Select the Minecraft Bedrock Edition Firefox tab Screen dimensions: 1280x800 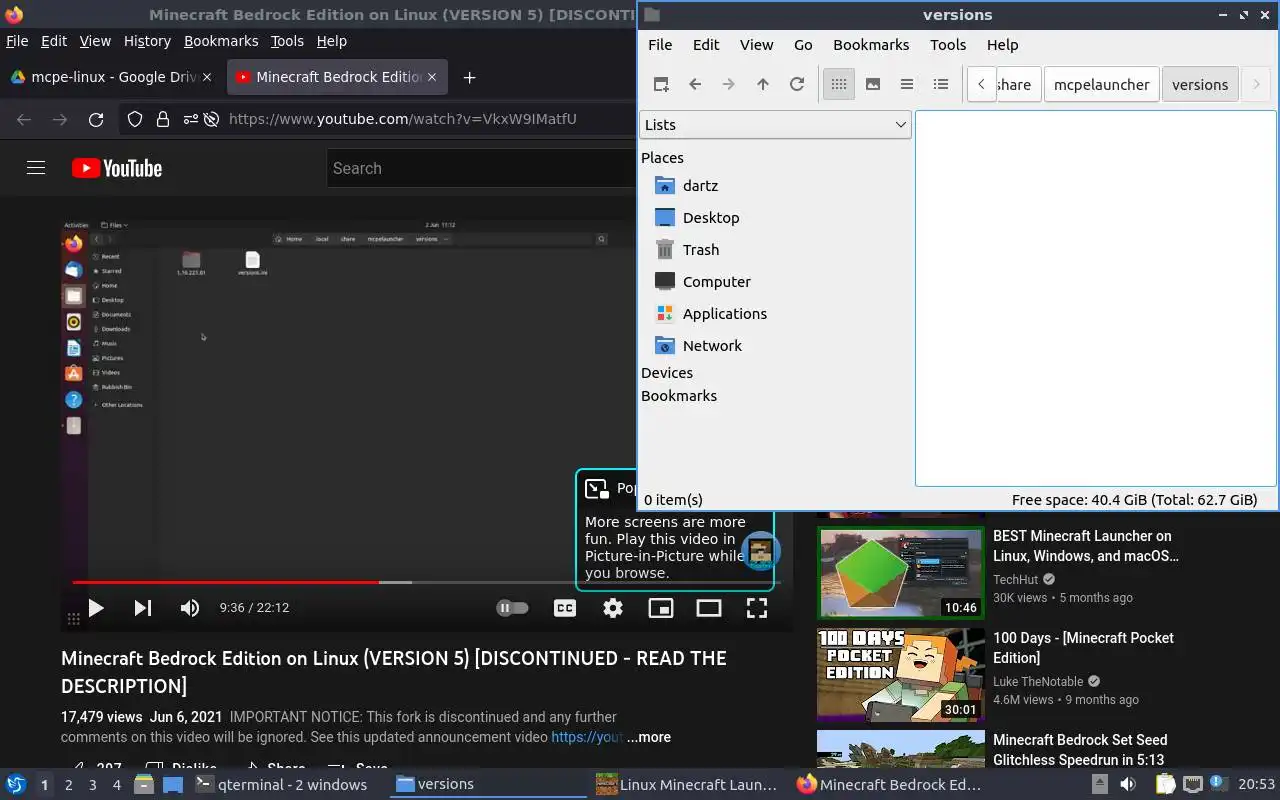[338, 77]
